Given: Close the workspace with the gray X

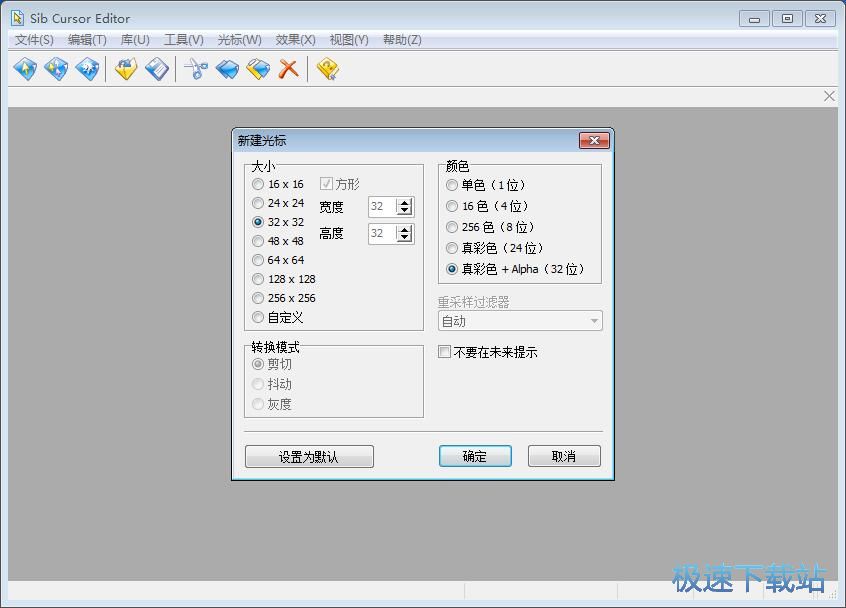Looking at the screenshot, I should (829, 95).
